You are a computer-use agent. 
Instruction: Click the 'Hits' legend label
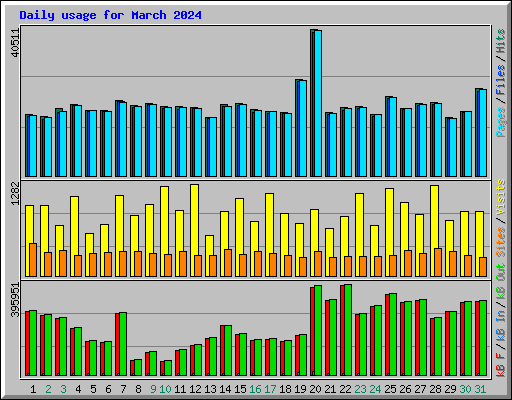[501, 41]
